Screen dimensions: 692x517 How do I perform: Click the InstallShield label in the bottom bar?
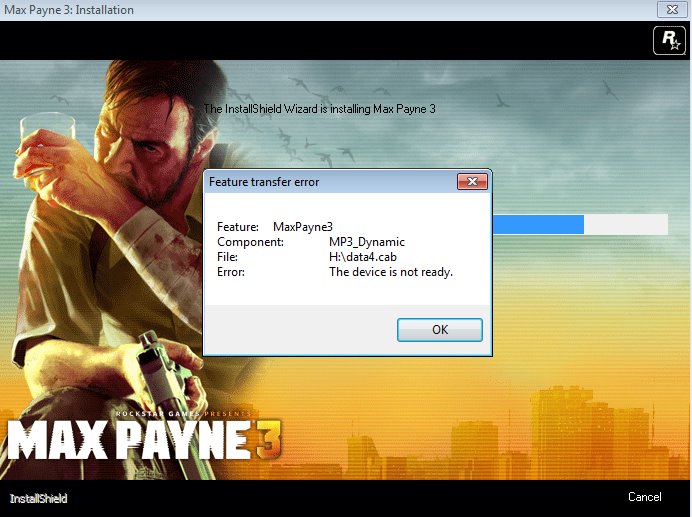tap(38, 498)
